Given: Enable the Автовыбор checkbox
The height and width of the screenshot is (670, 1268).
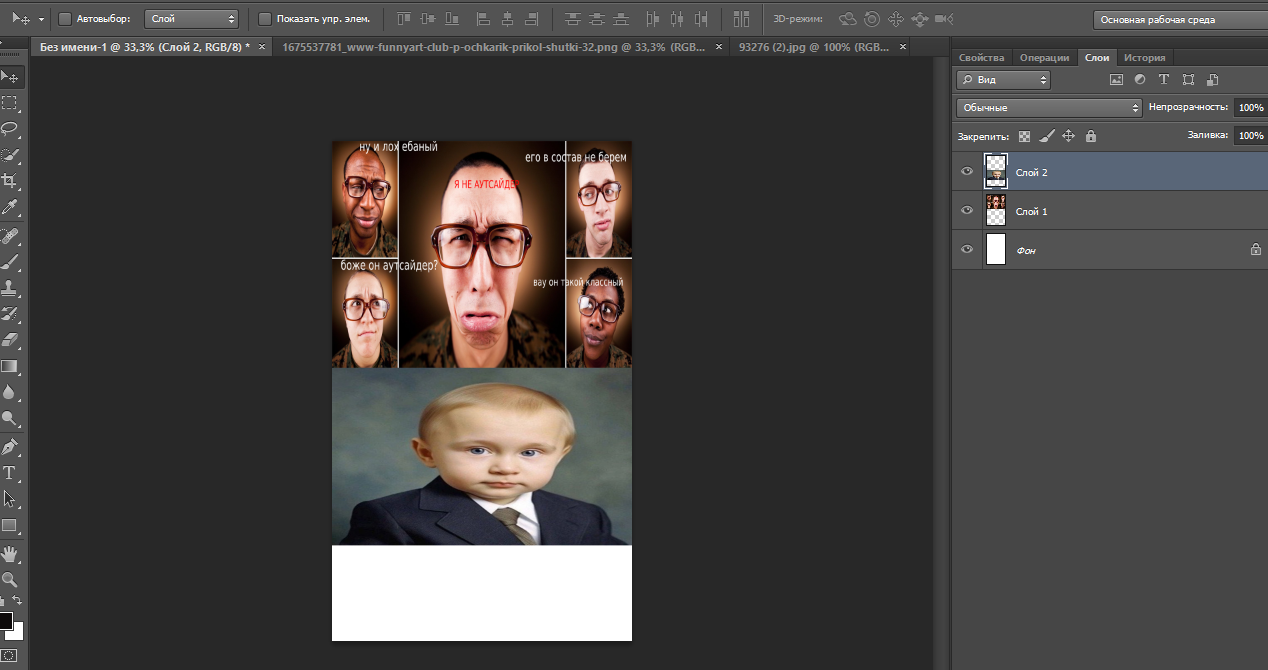Looking at the screenshot, I should [x=65, y=19].
